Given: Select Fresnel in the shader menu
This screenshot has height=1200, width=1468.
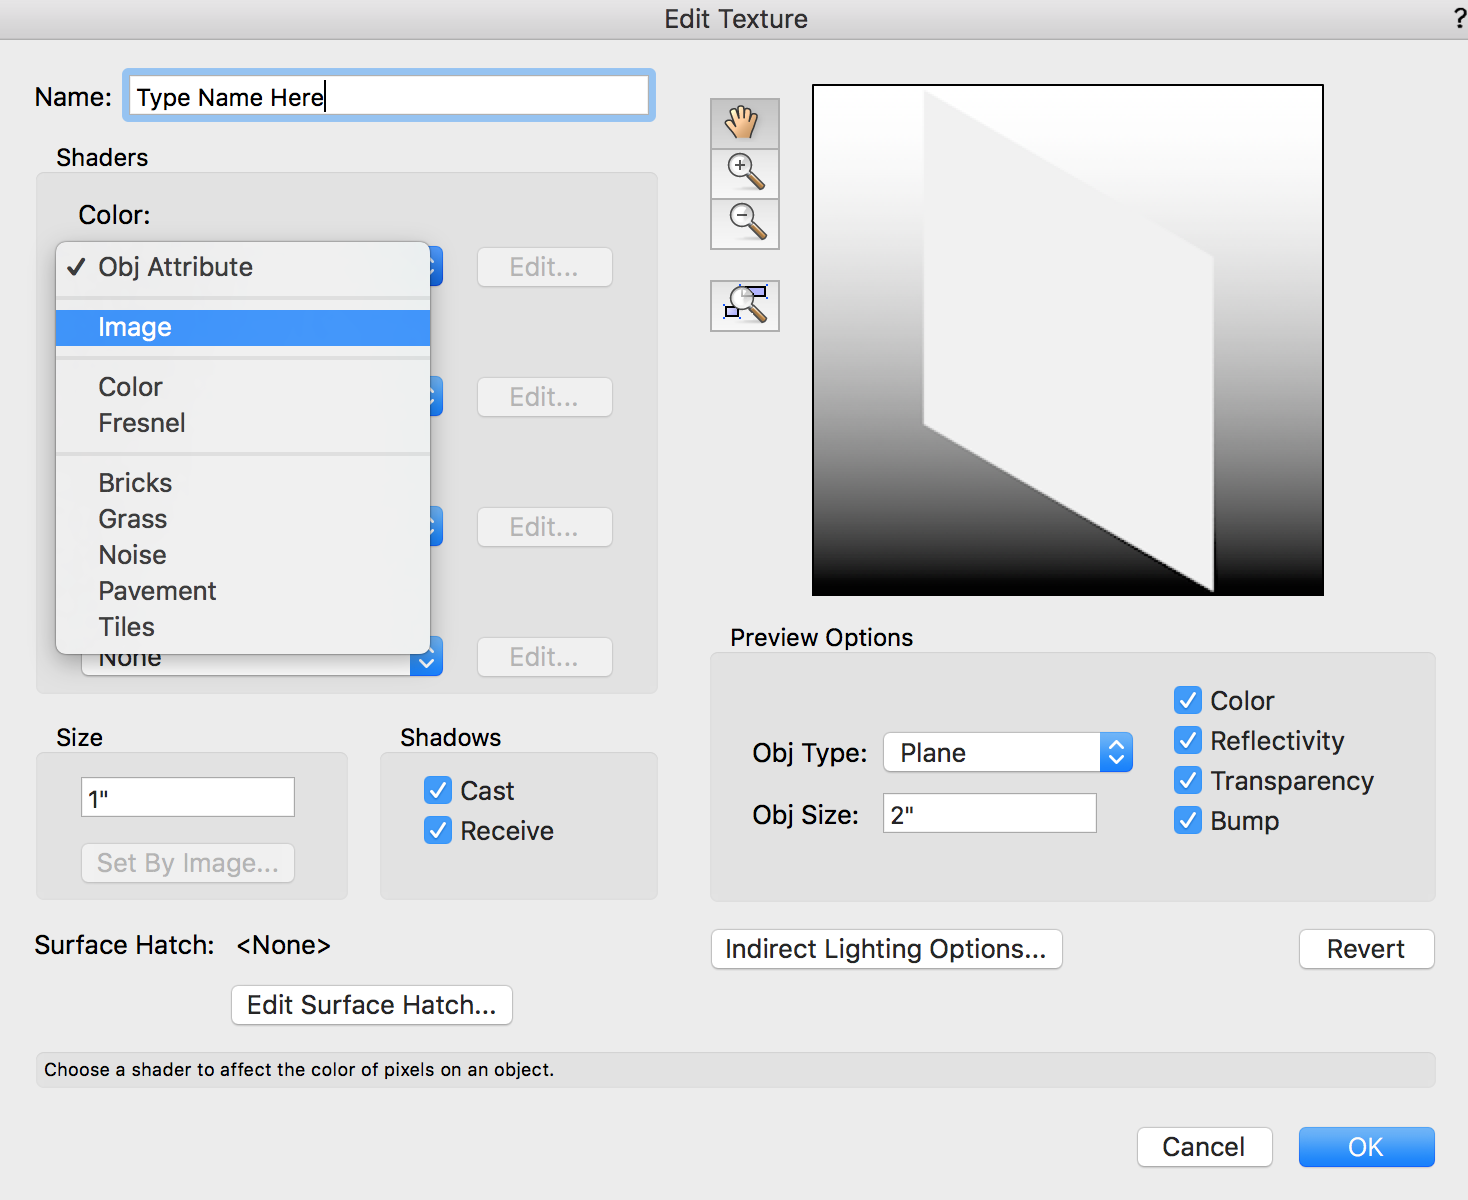Looking at the screenshot, I should coord(141,422).
